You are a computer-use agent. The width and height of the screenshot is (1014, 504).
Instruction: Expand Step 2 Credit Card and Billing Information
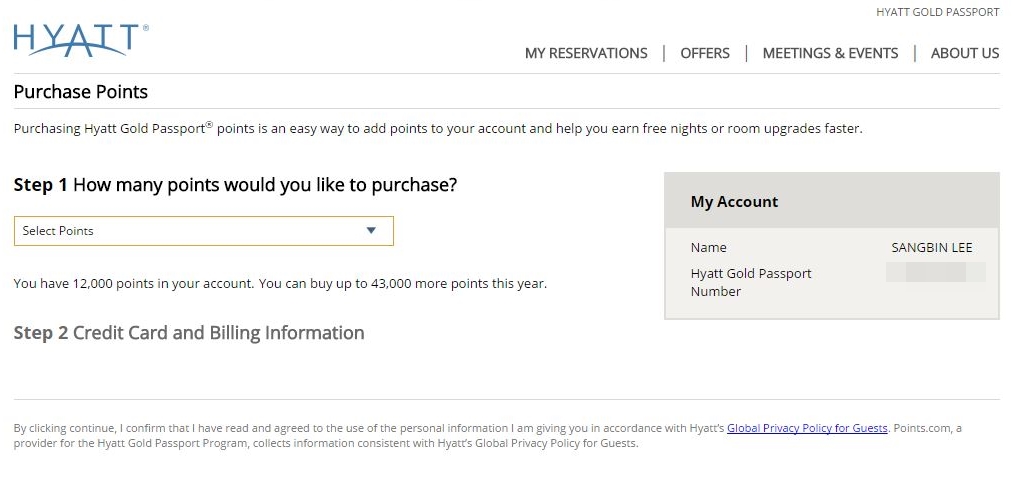[189, 333]
